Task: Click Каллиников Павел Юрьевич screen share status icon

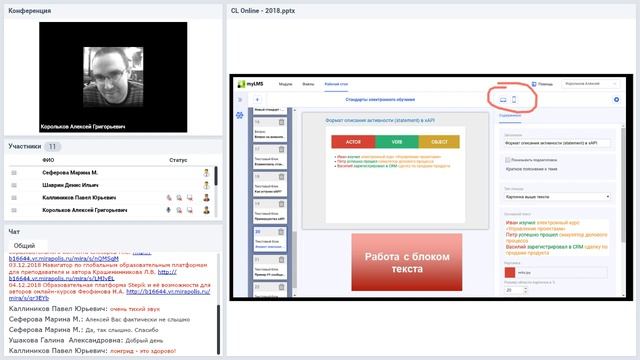Action: coord(190,198)
